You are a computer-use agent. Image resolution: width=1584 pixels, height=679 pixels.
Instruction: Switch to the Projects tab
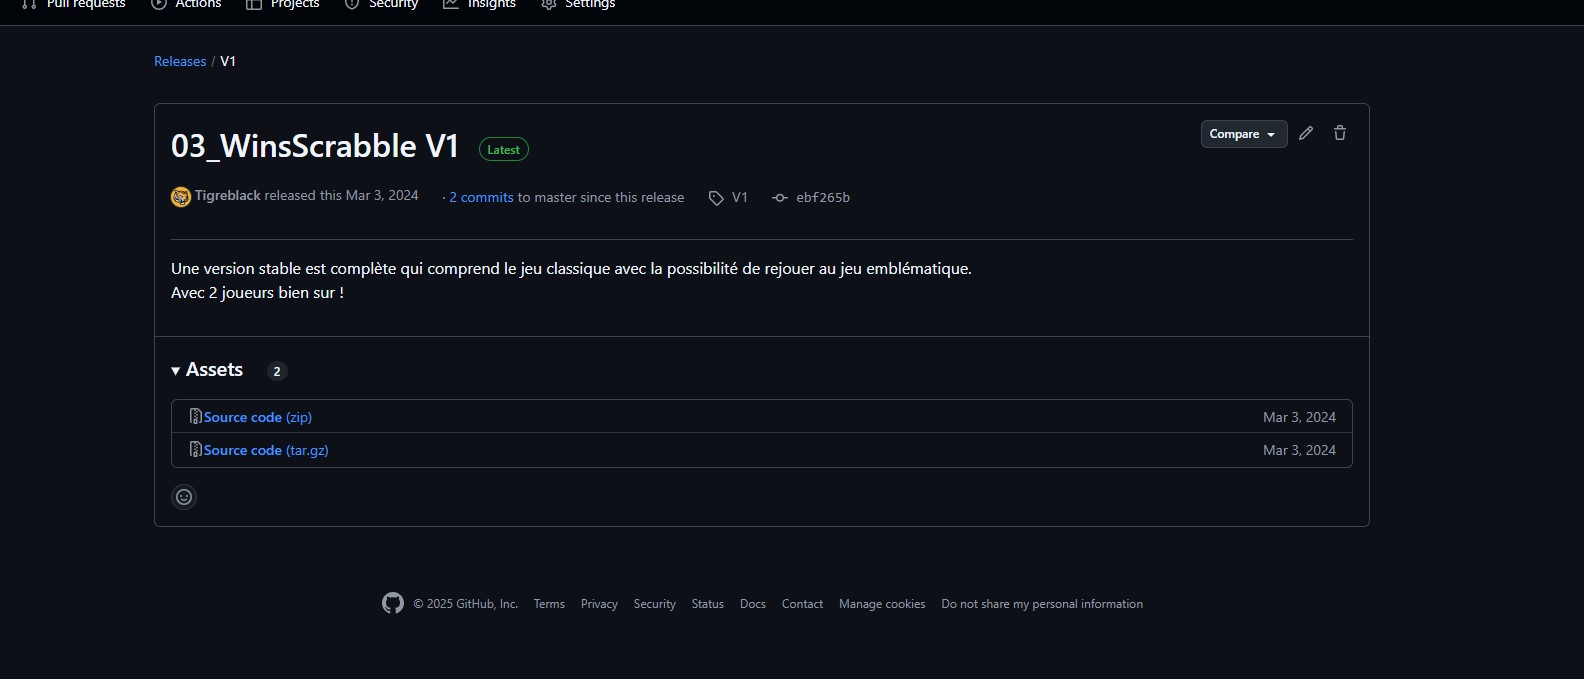click(283, 4)
